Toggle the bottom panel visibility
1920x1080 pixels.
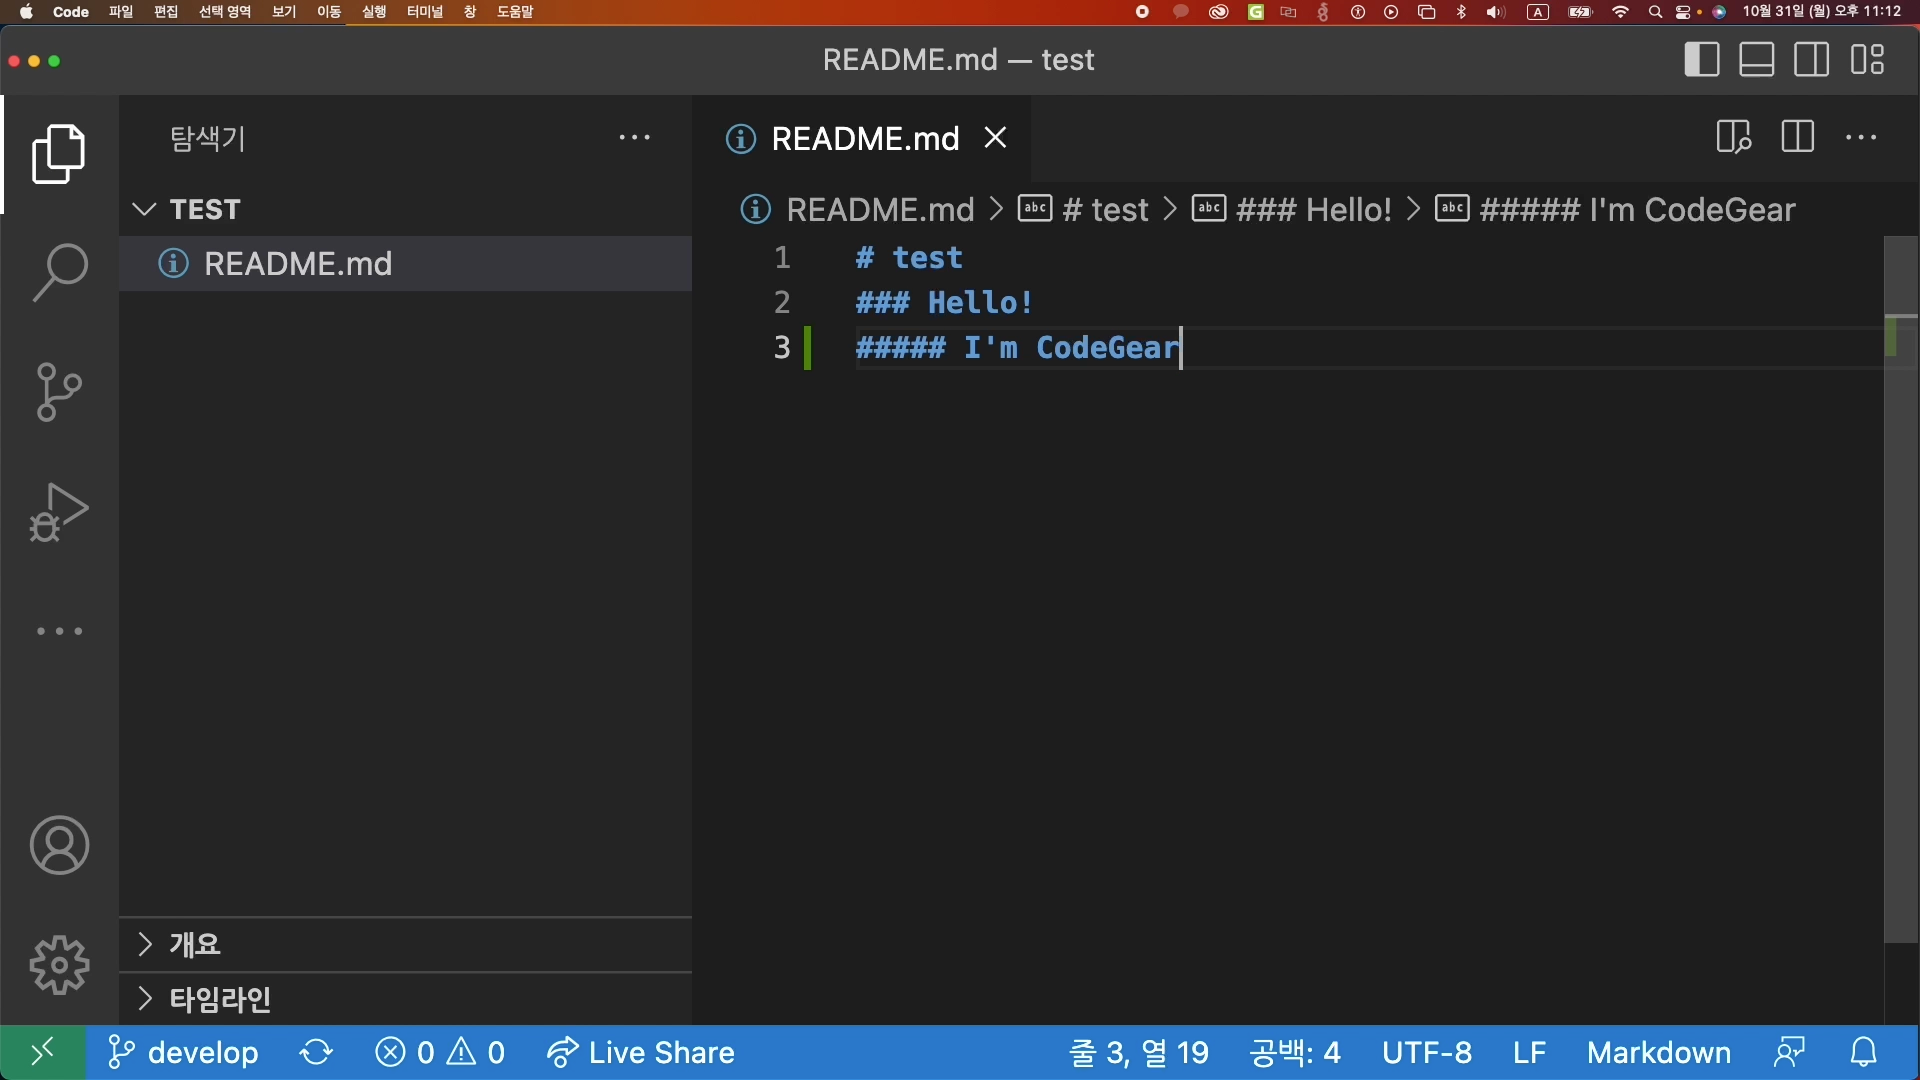pos(1756,60)
